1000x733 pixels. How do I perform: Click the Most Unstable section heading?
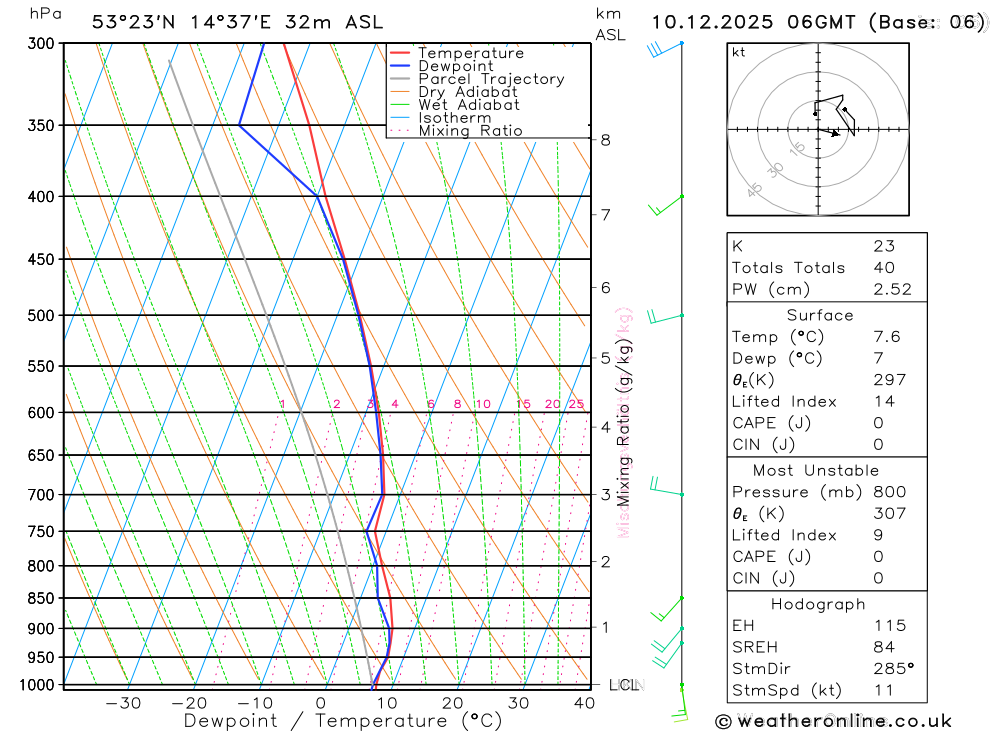816,471
